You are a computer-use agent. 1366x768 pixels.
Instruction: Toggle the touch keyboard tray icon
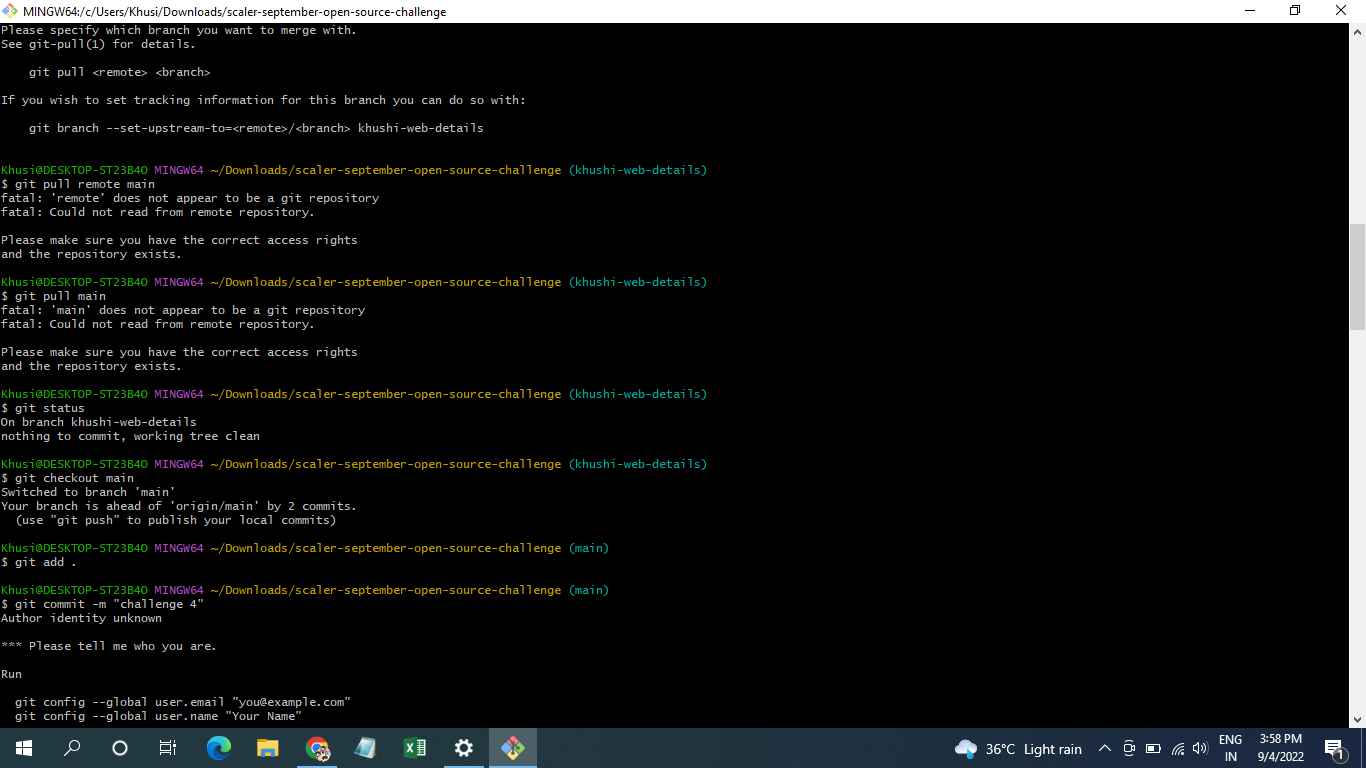point(1128,748)
